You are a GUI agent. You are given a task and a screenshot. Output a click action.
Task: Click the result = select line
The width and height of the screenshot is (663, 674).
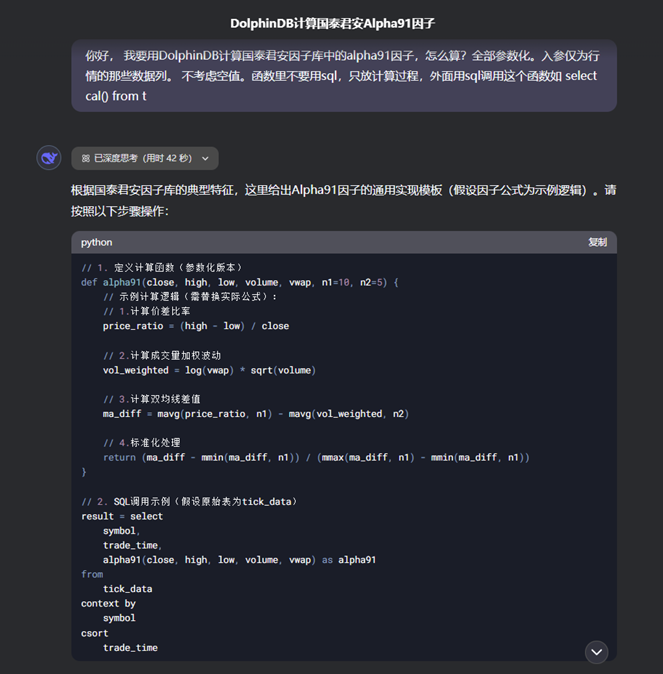(x=122, y=516)
